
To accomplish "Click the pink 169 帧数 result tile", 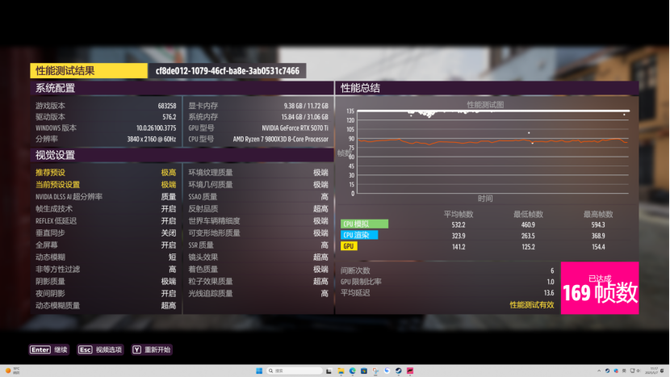I will pos(599,288).
